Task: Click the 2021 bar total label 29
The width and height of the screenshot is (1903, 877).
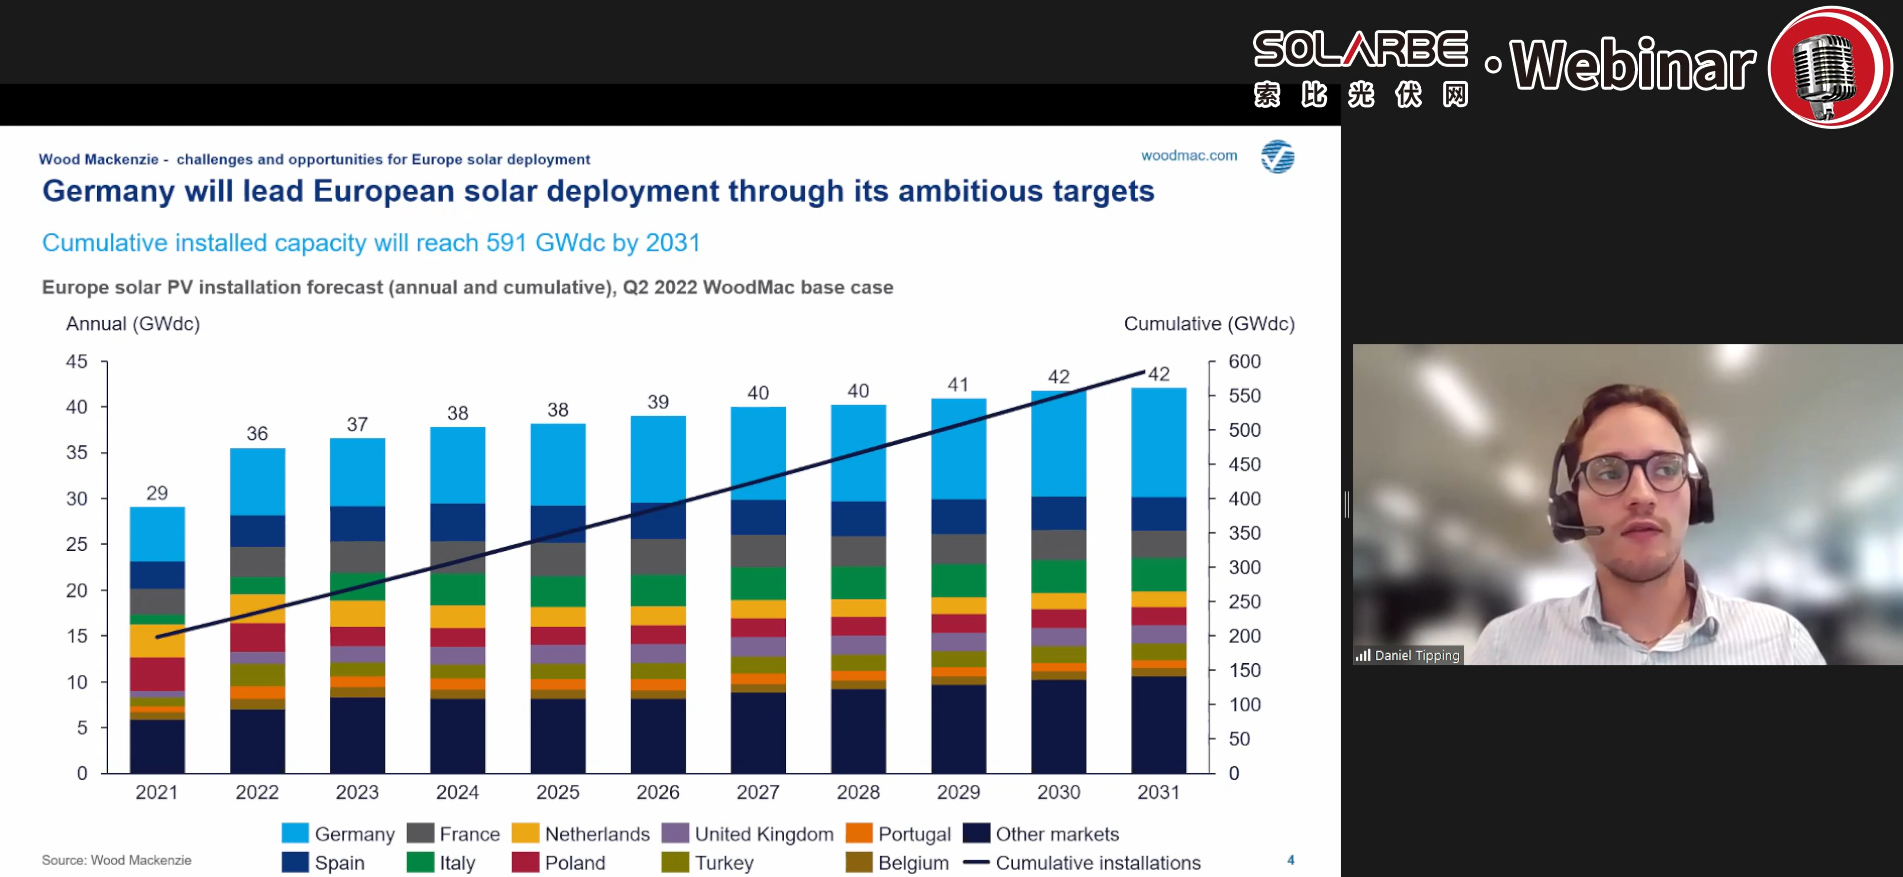Action: (x=157, y=493)
